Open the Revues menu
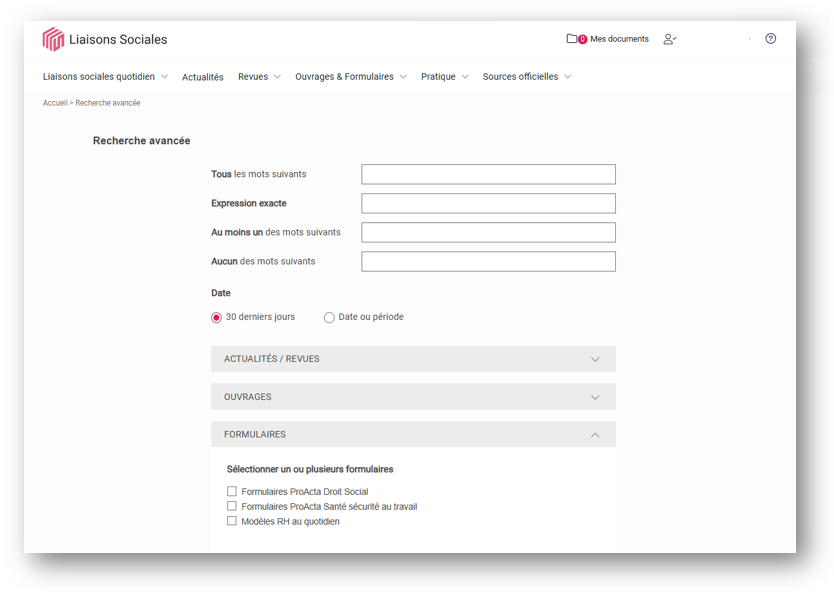The width and height of the screenshot is (834, 592). click(x=253, y=77)
